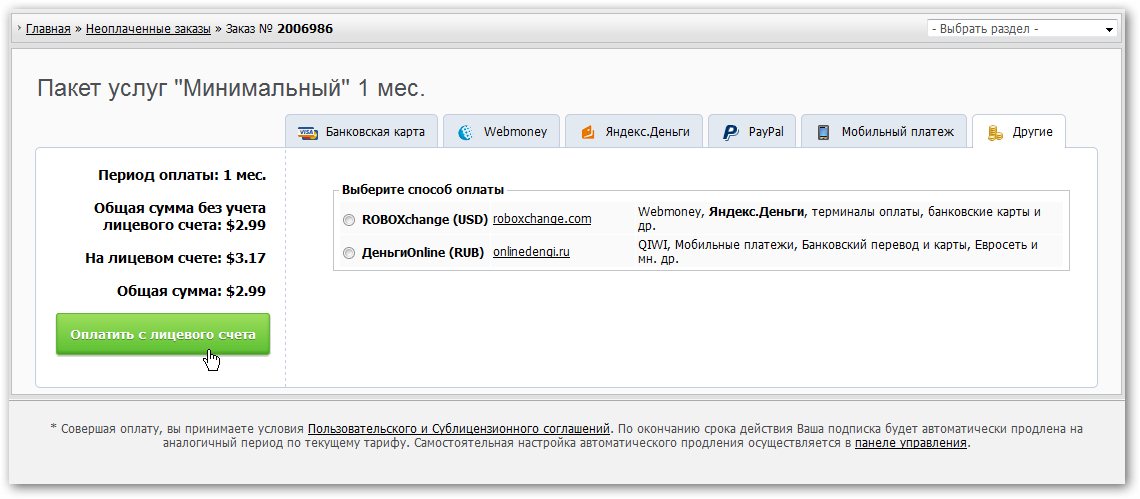
Task: Switch to Webmoney tab
Action: (x=502, y=132)
